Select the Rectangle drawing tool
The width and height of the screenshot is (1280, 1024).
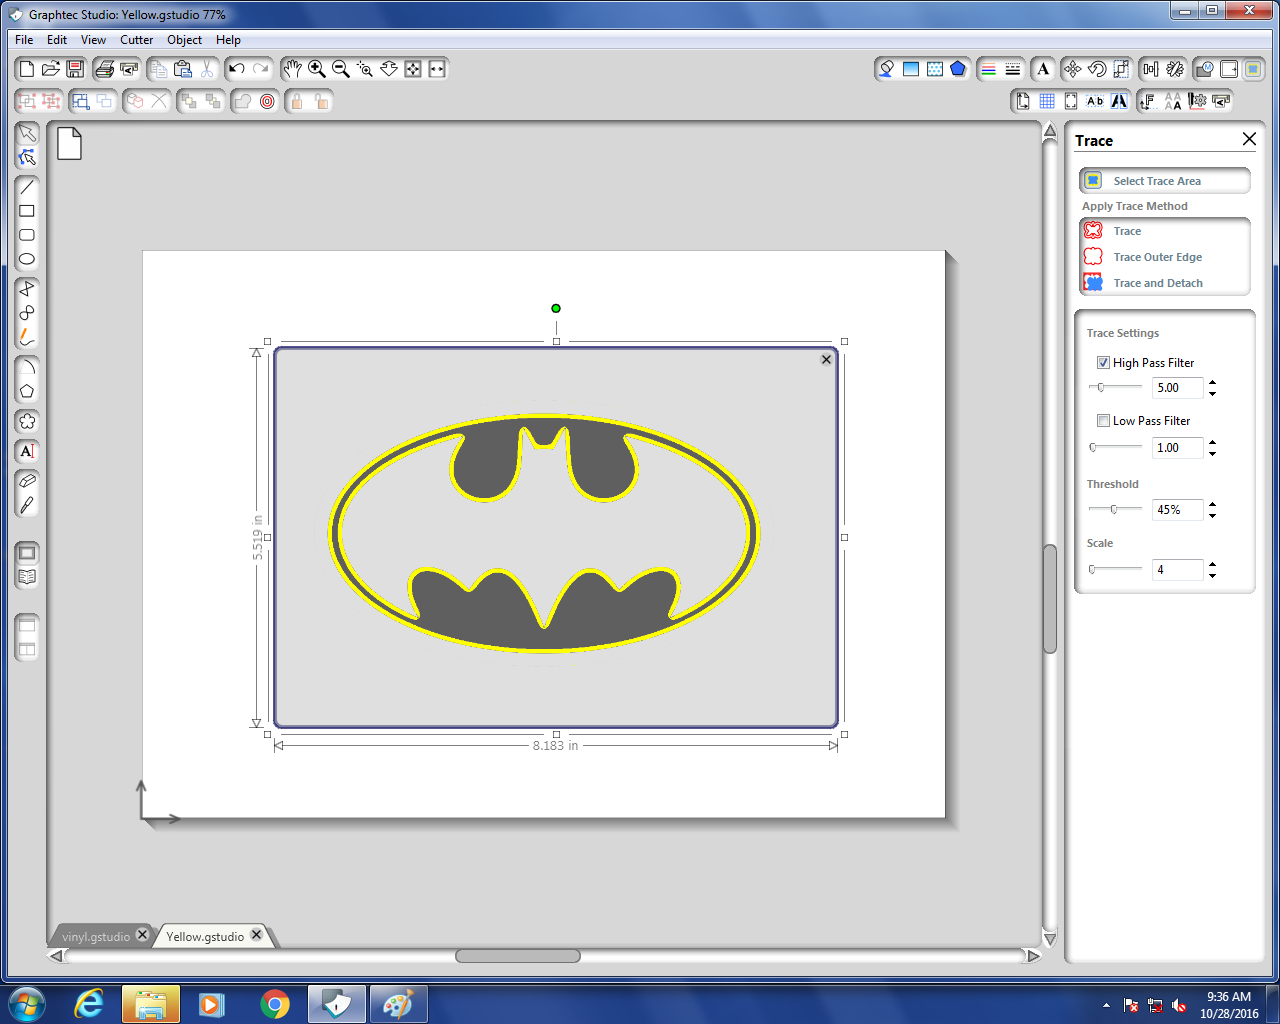[x=27, y=211]
